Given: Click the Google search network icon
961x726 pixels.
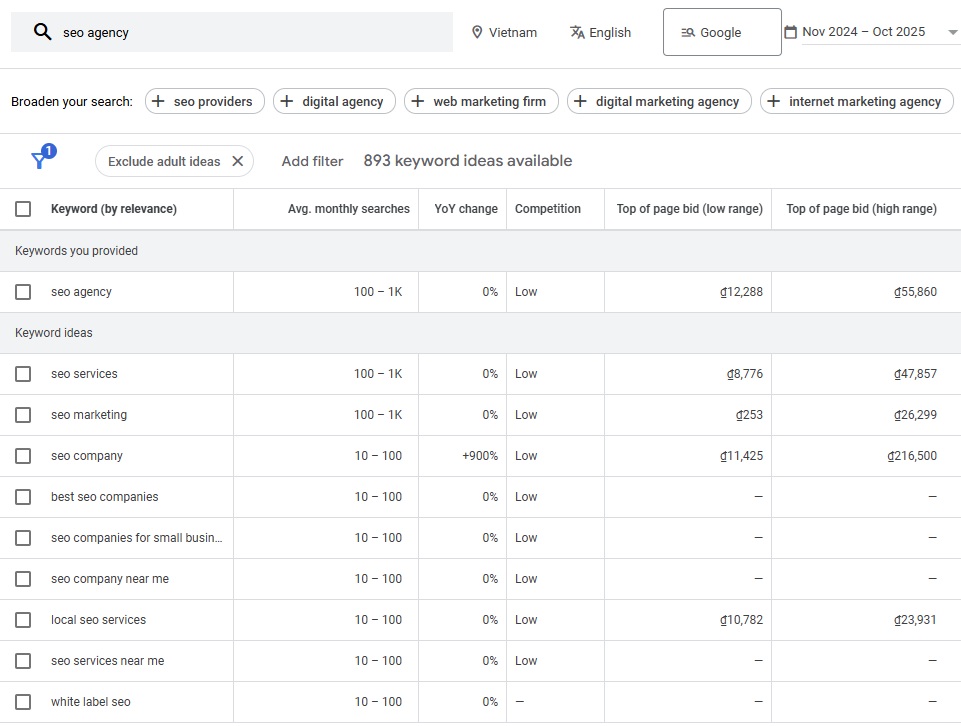Looking at the screenshot, I should tap(688, 32).
